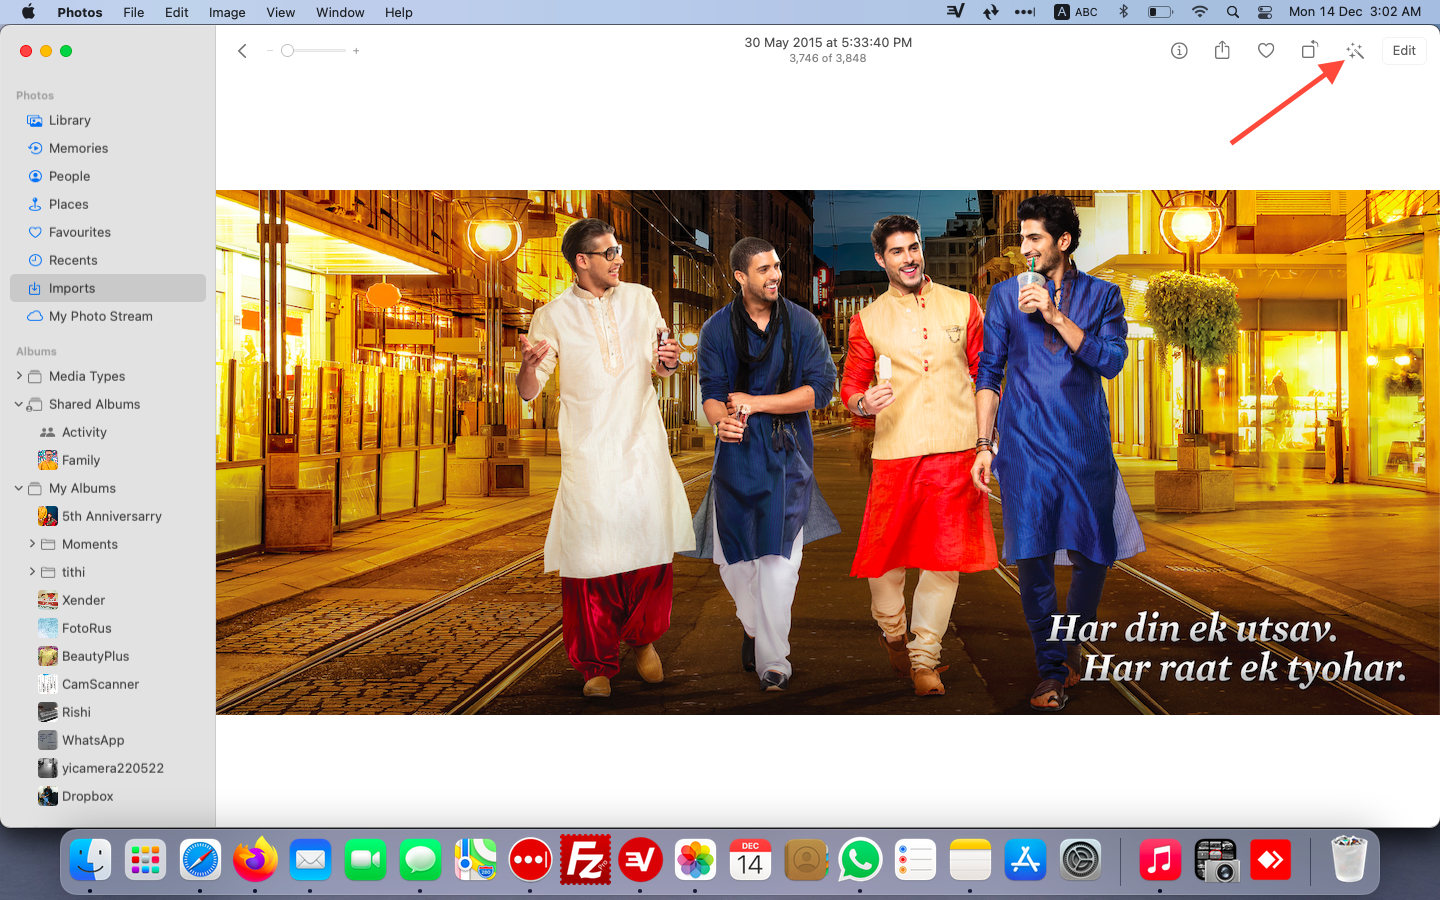Open the Photos app menu

click(80, 12)
